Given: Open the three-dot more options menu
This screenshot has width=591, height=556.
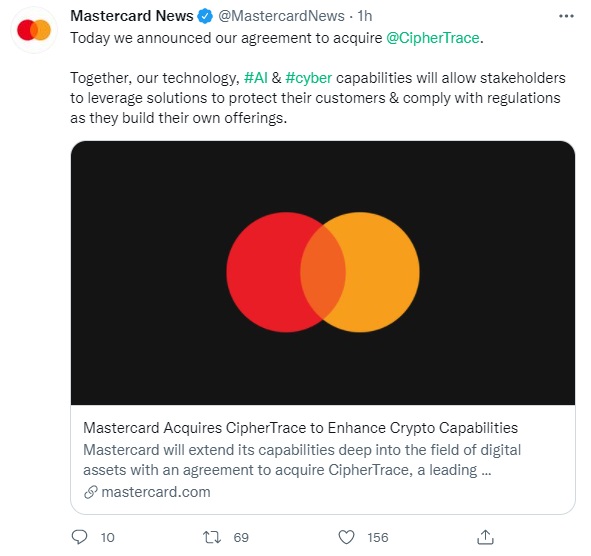Looking at the screenshot, I should [x=566, y=16].
